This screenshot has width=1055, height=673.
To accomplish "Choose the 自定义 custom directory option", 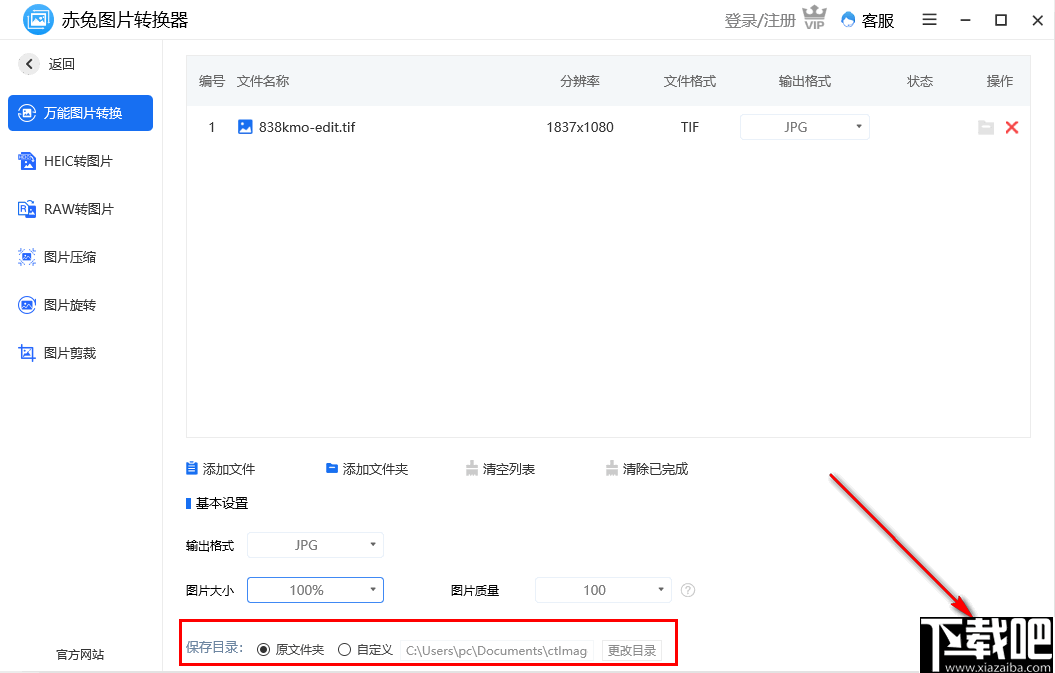I will (344, 649).
